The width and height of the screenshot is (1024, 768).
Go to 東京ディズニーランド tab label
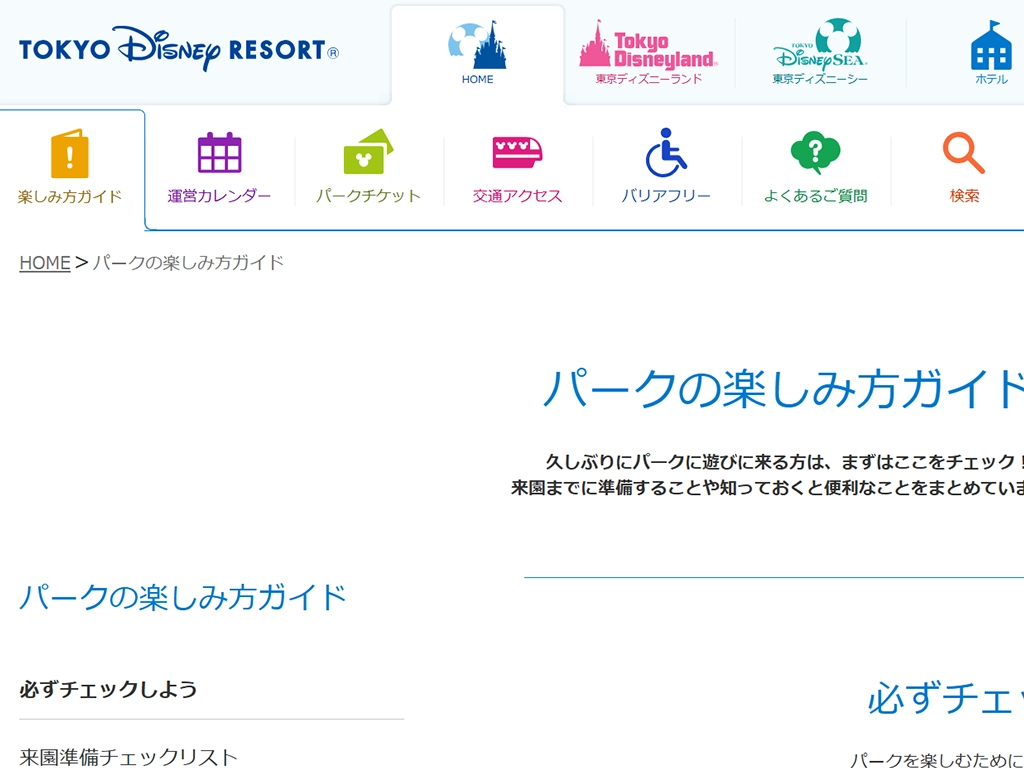click(x=648, y=79)
